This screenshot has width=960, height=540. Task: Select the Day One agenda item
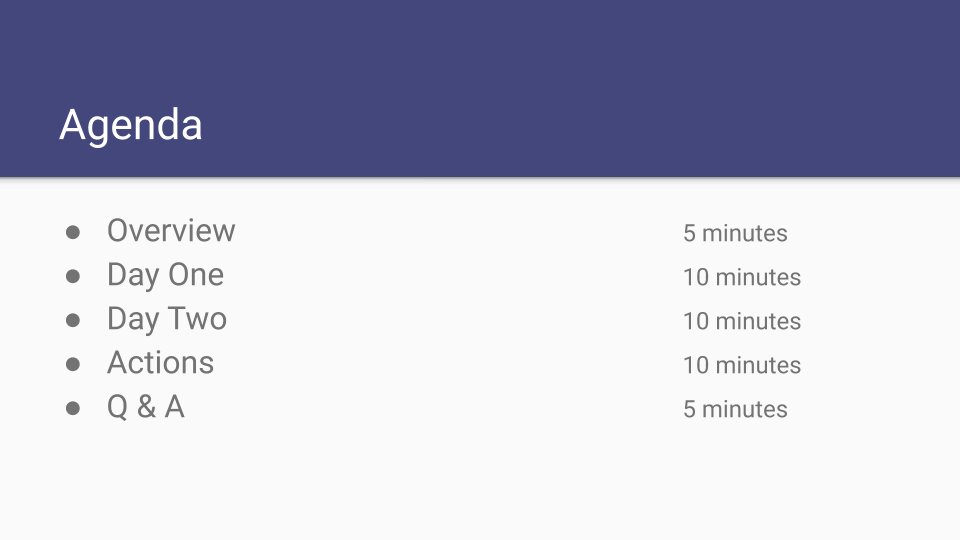165,275
